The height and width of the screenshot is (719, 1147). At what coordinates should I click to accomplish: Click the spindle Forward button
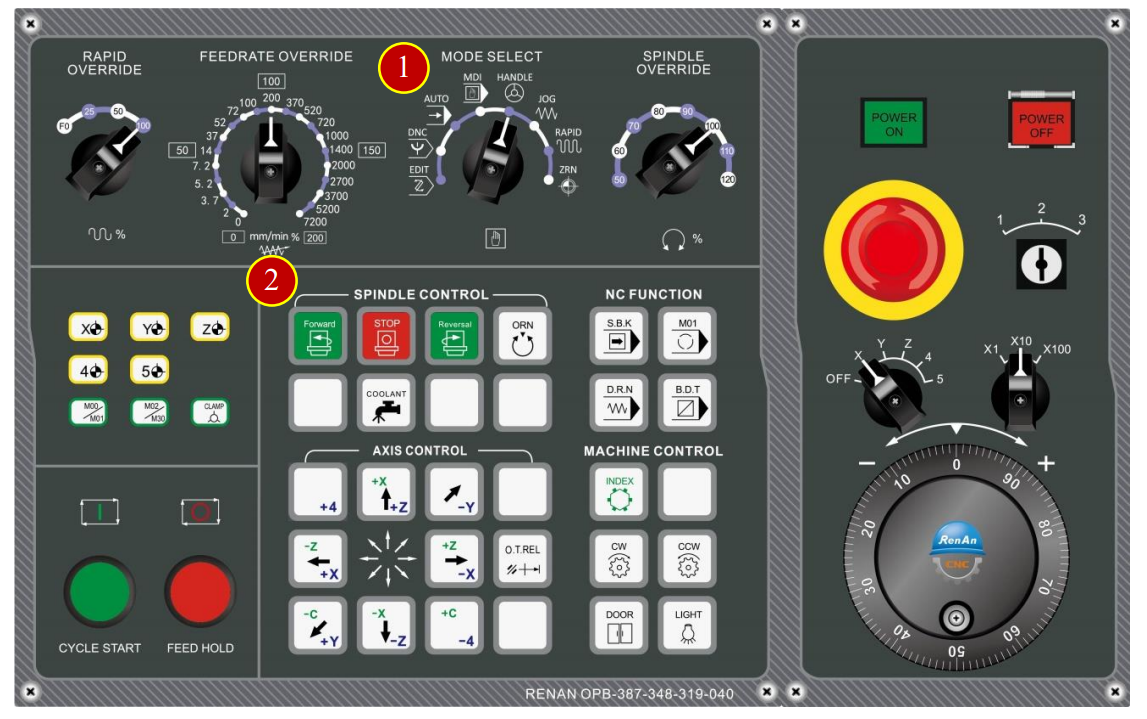(x=318, y=336)
